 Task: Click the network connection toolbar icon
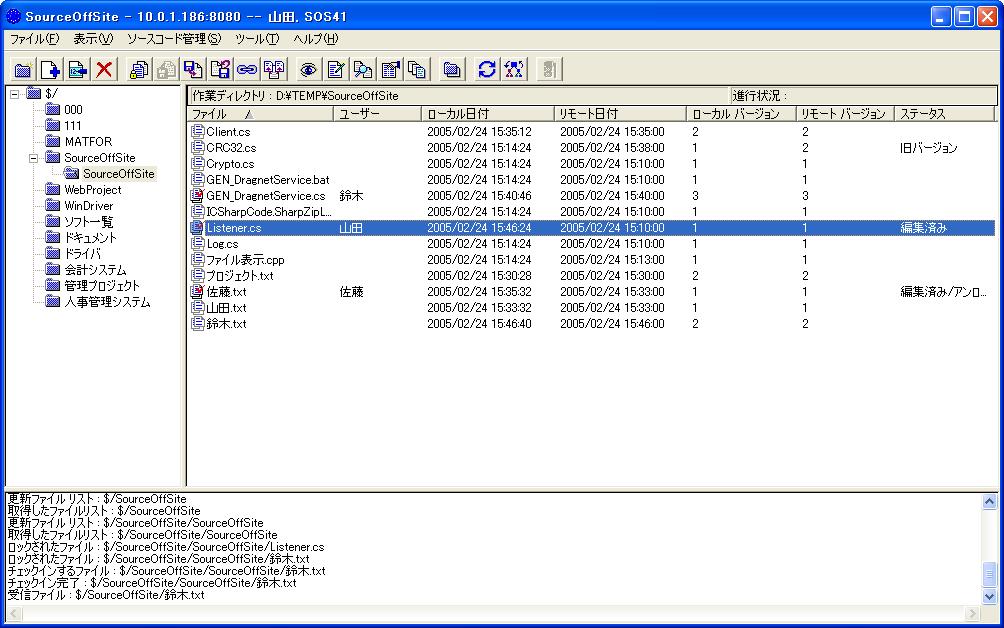tap(514, 69)
